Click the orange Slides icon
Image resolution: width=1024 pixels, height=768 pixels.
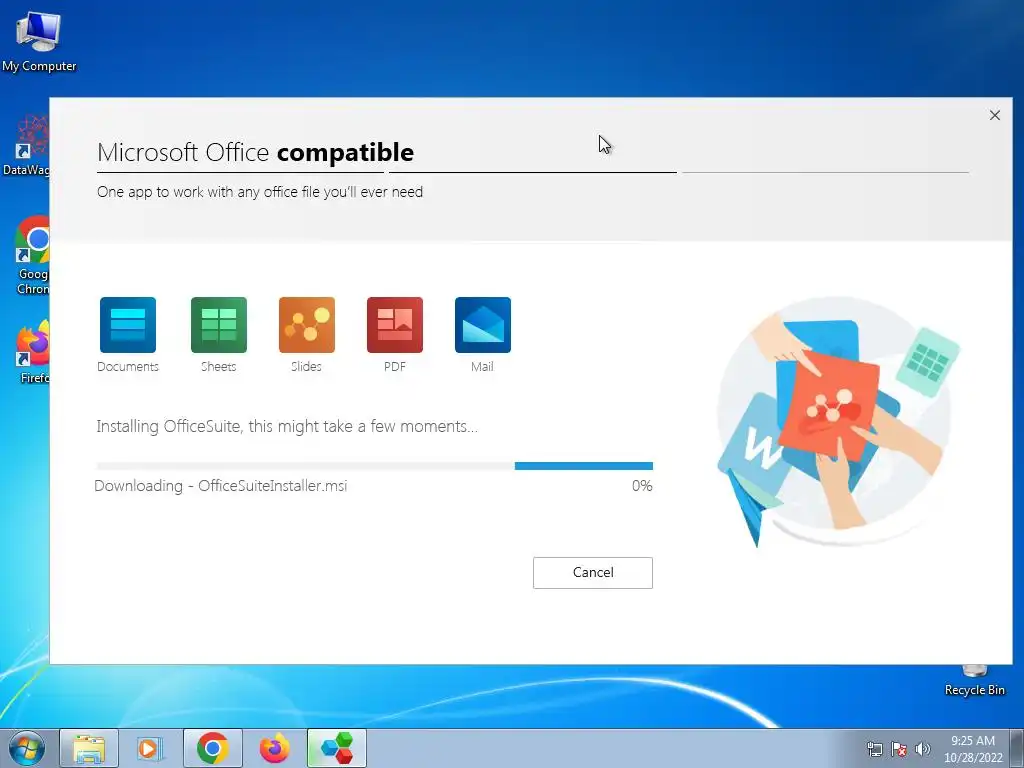tap(307, 325)
